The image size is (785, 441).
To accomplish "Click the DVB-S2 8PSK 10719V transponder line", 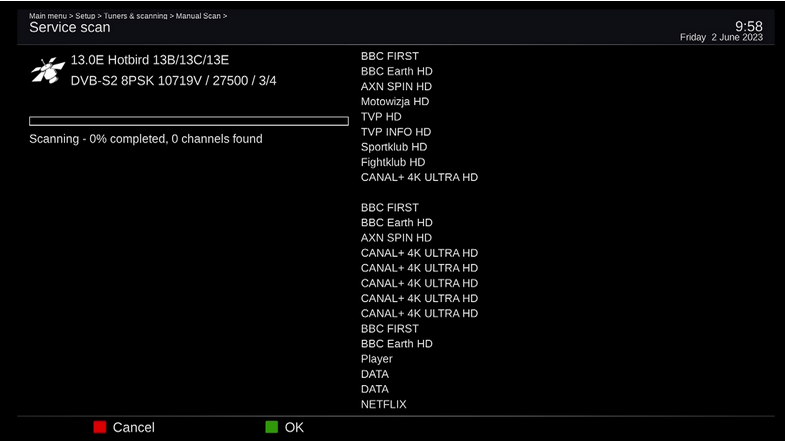I will pos(173,81).
